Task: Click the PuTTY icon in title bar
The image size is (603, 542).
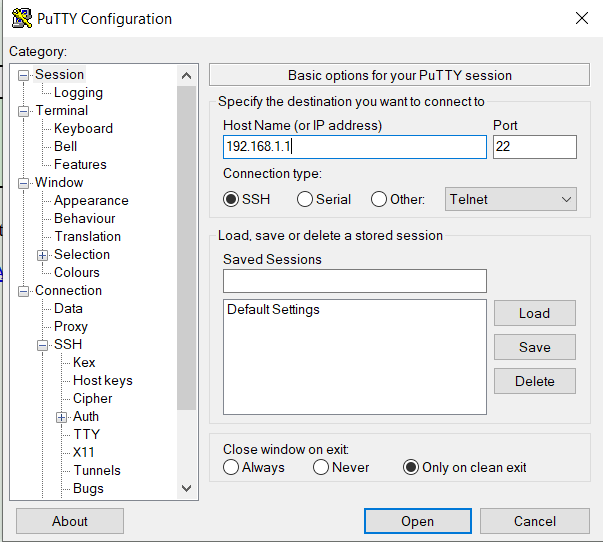Action: 22,18
